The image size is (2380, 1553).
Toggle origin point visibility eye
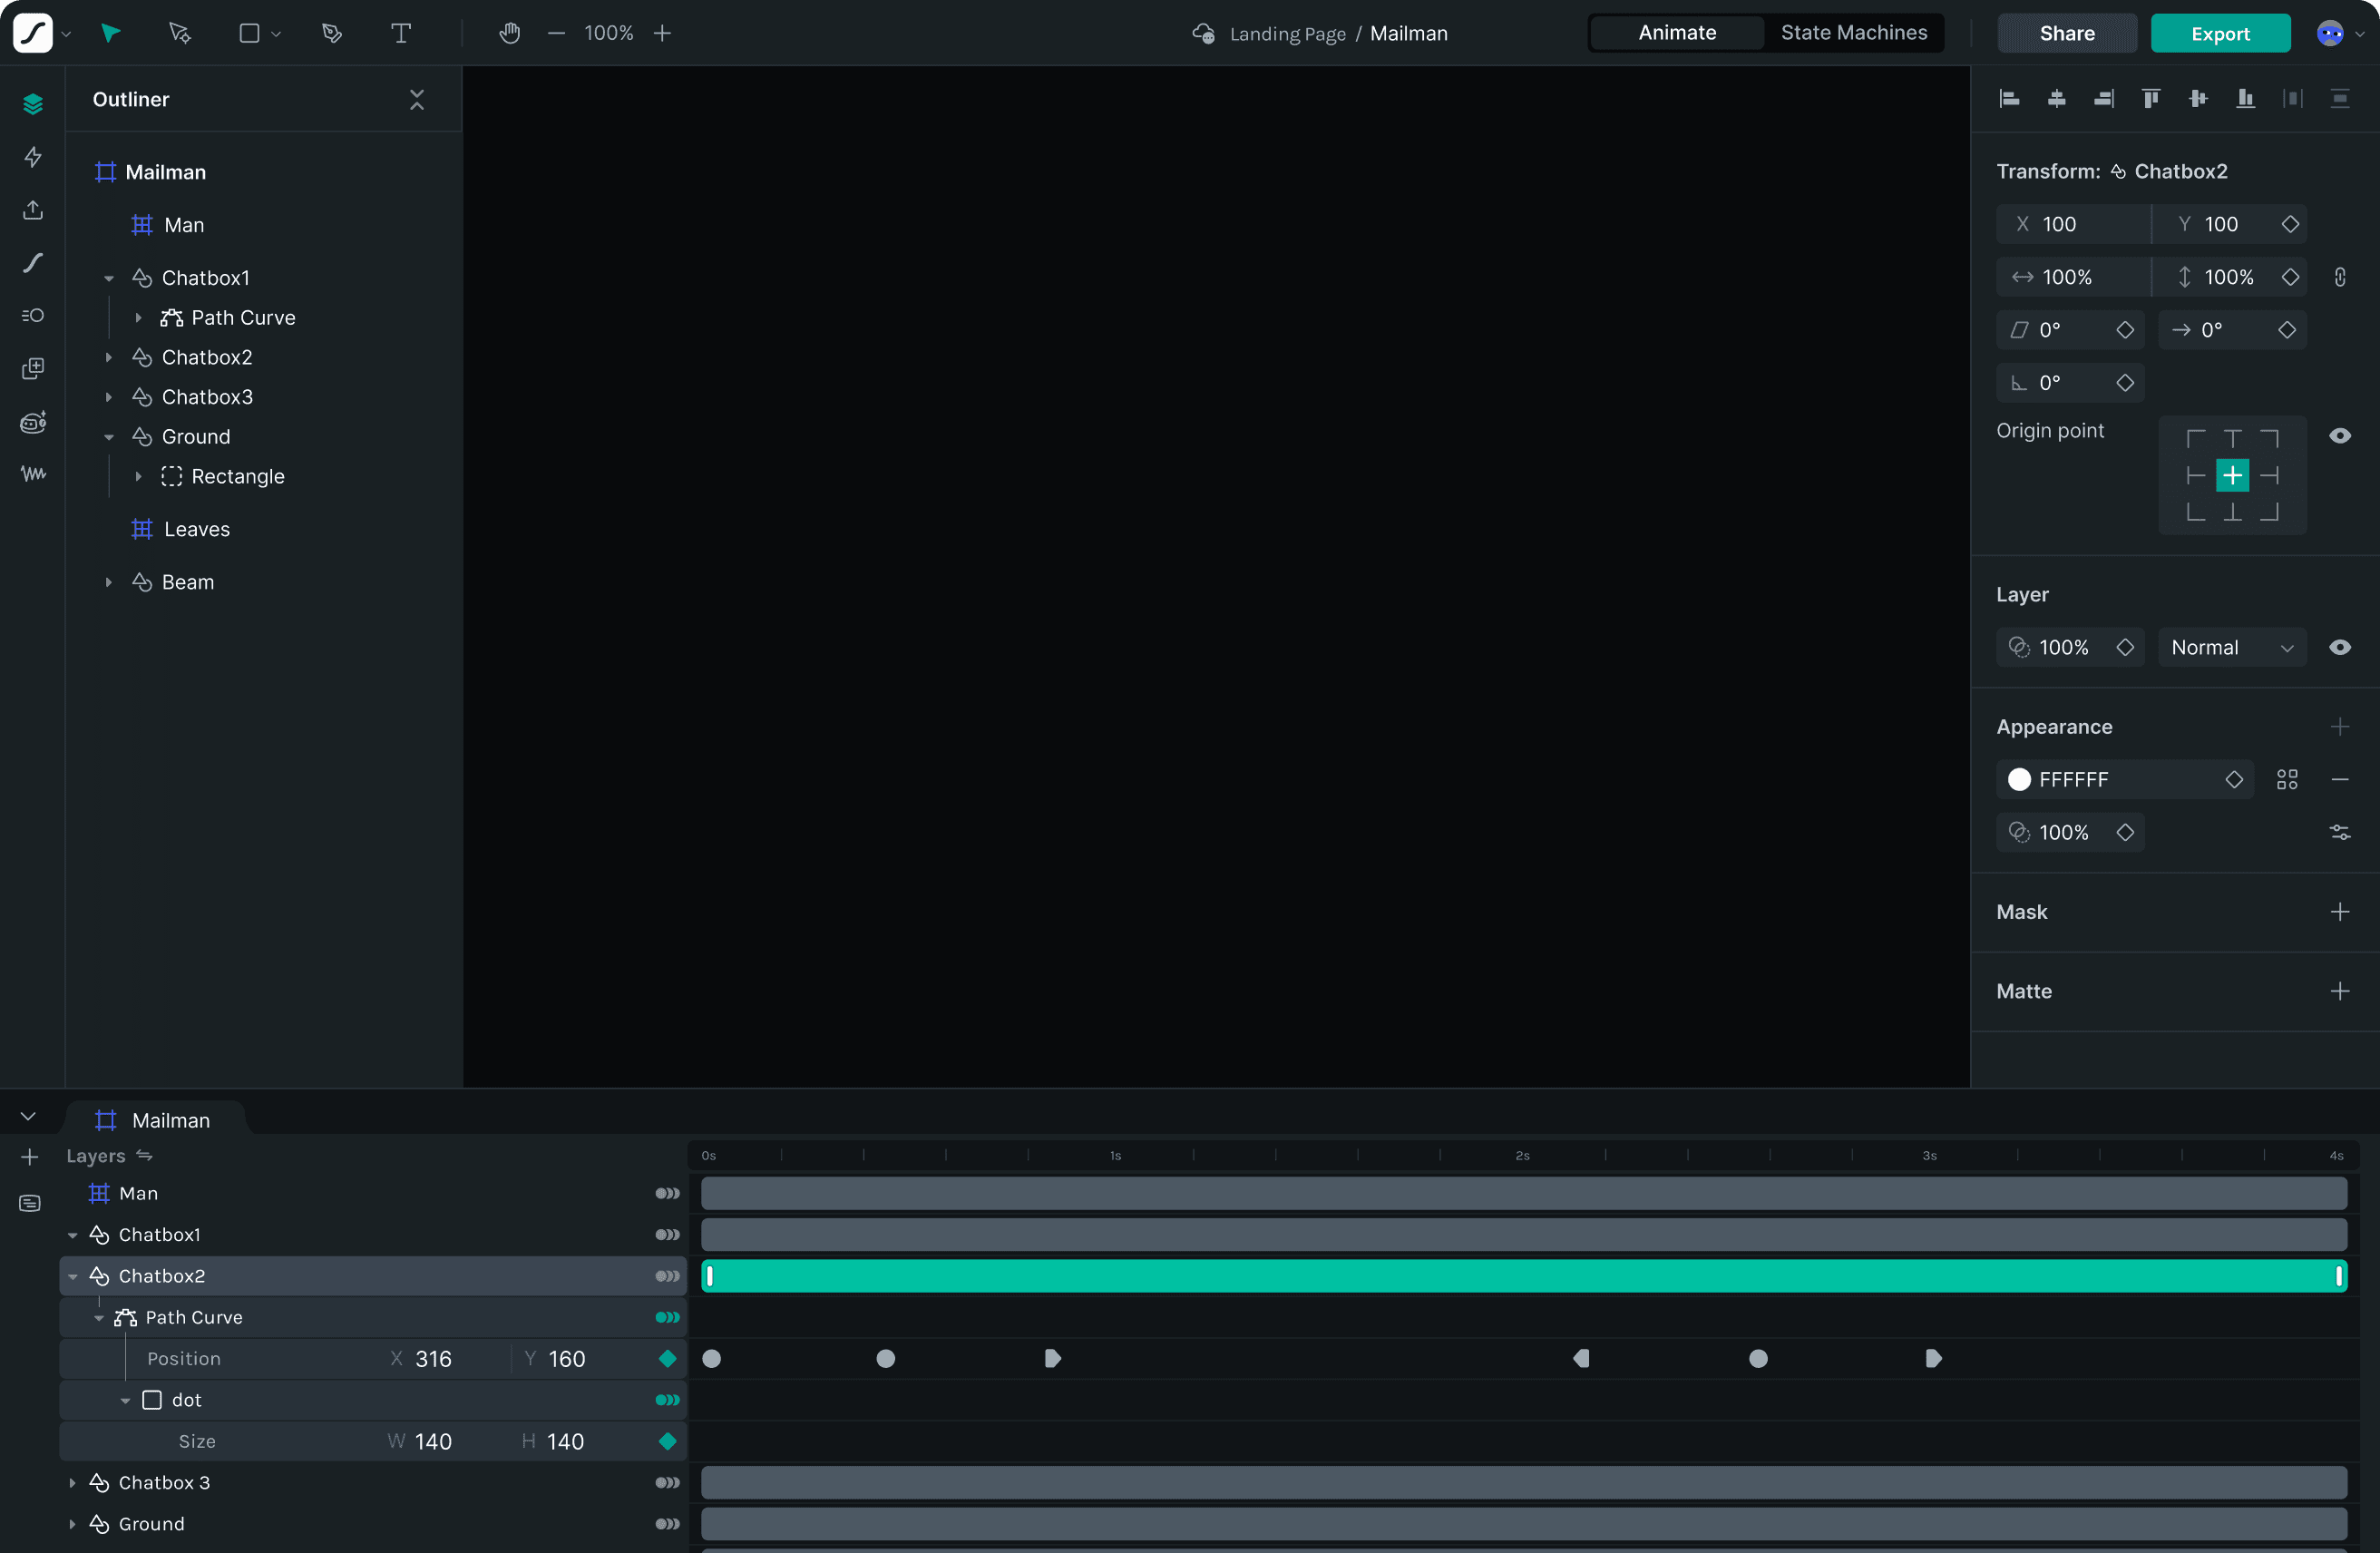click(2340, 436)
